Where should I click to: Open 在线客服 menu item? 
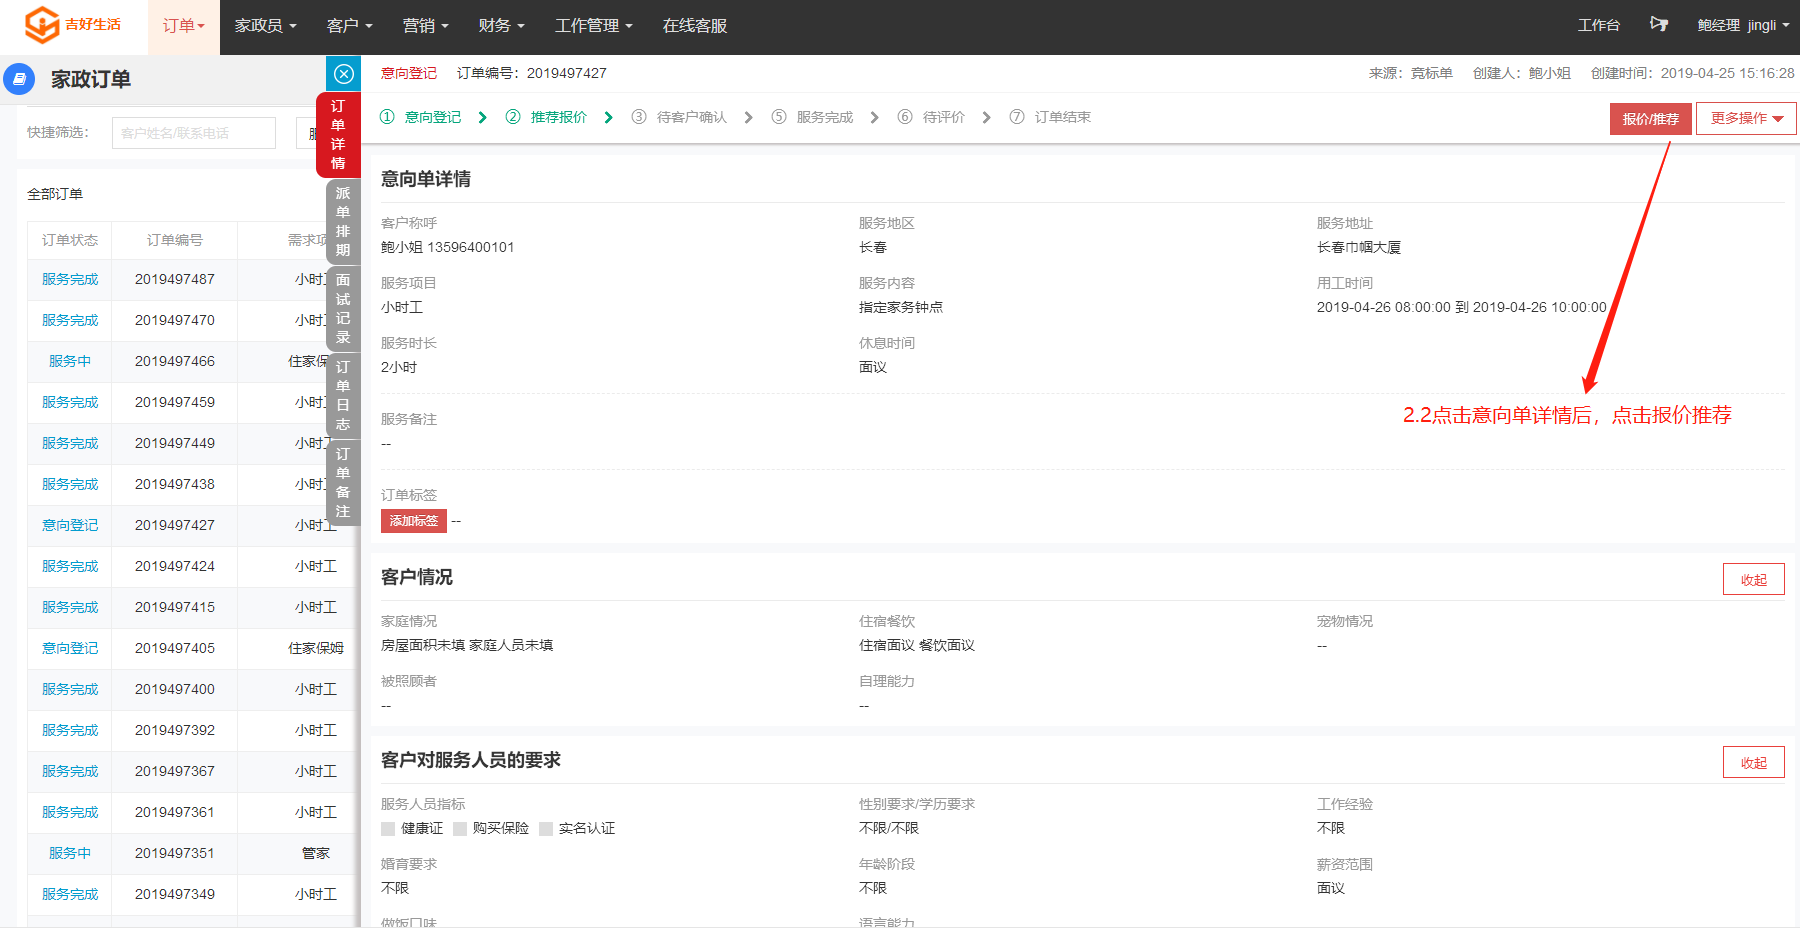coord(695,26)
